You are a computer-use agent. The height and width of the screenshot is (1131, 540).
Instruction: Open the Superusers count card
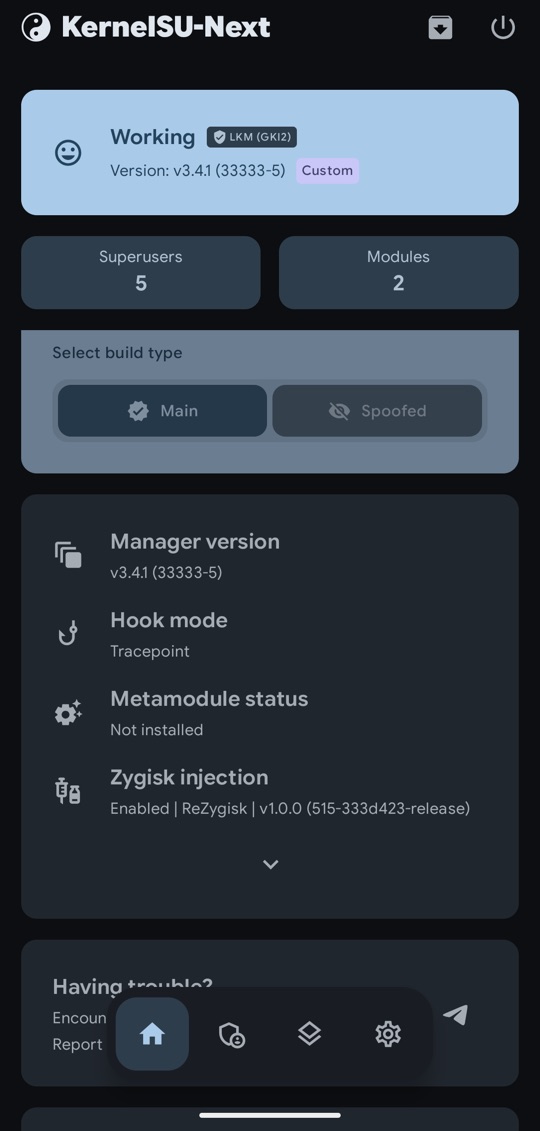[141, 273]
